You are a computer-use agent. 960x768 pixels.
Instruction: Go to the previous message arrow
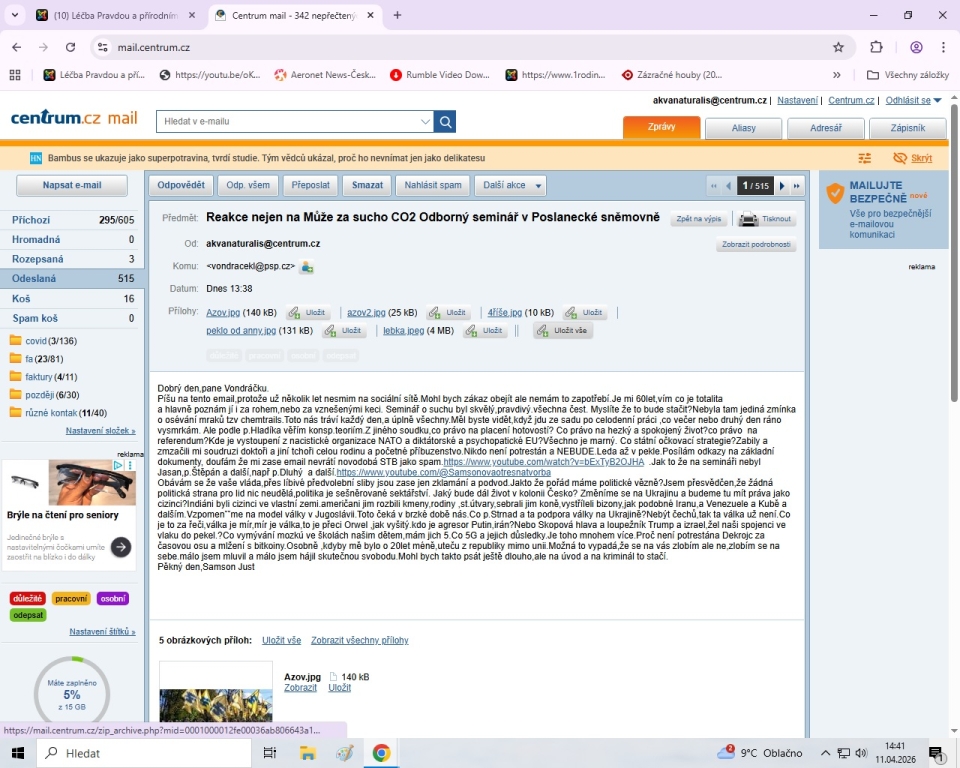click(728, 186)
